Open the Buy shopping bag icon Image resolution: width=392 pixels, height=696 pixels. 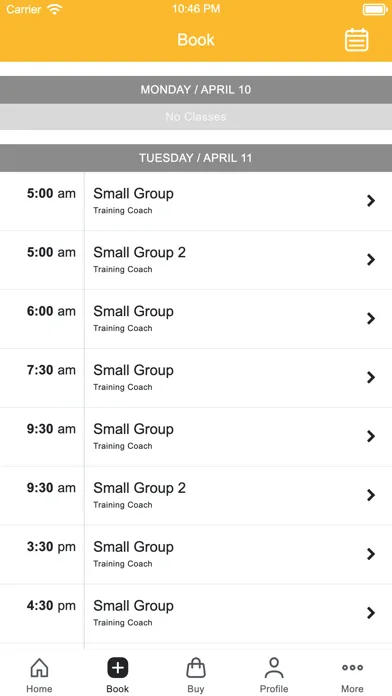(x=196, y=668)
